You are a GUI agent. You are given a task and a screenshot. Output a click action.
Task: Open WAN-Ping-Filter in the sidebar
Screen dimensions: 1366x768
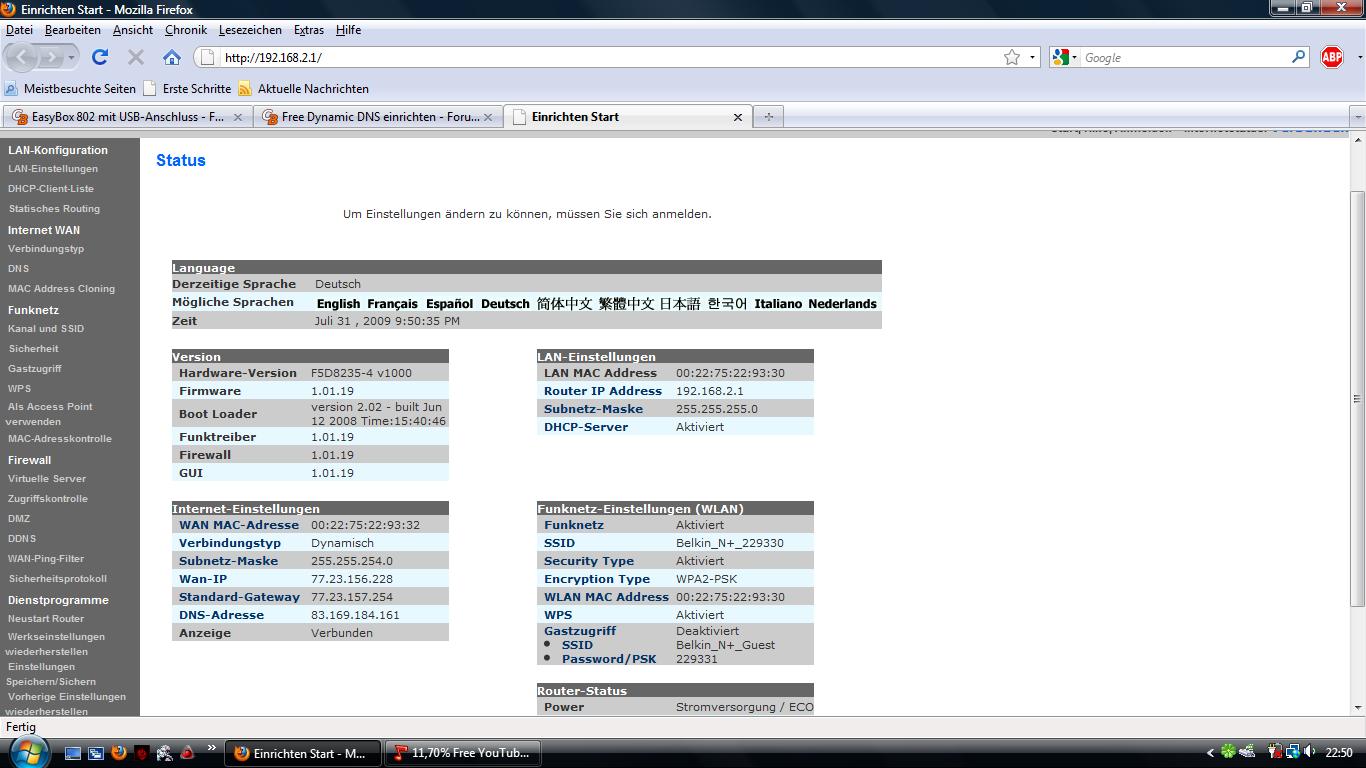click(46, 559)
